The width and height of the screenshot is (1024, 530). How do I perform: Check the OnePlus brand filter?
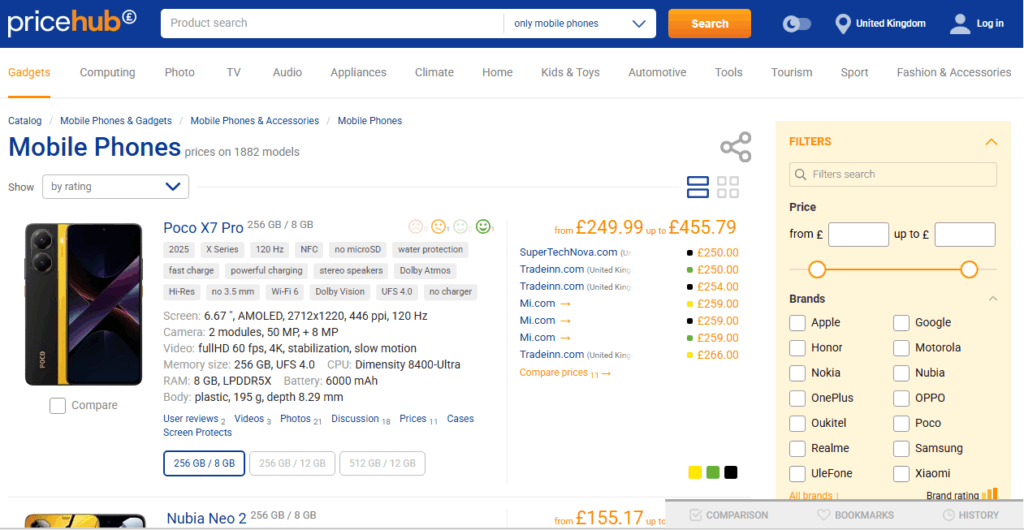pos(797,398)
